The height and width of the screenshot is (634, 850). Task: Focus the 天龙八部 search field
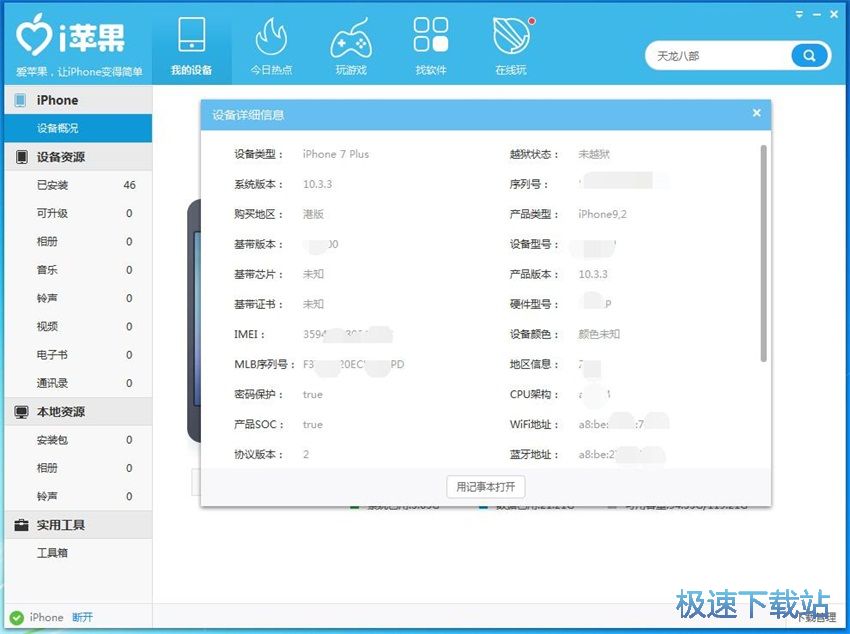[718, 56]
